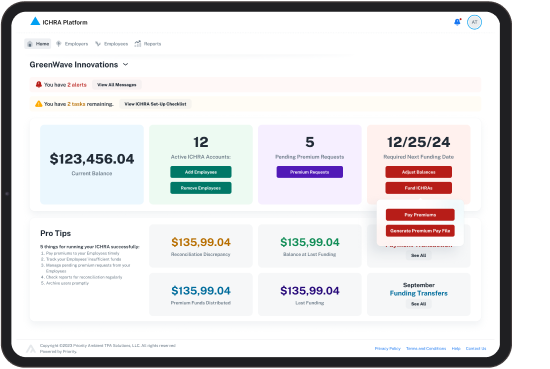550x369 pixels.
Task: Open View ICHRA Set-Up Checklist
Action: click(x=155, y=104)
